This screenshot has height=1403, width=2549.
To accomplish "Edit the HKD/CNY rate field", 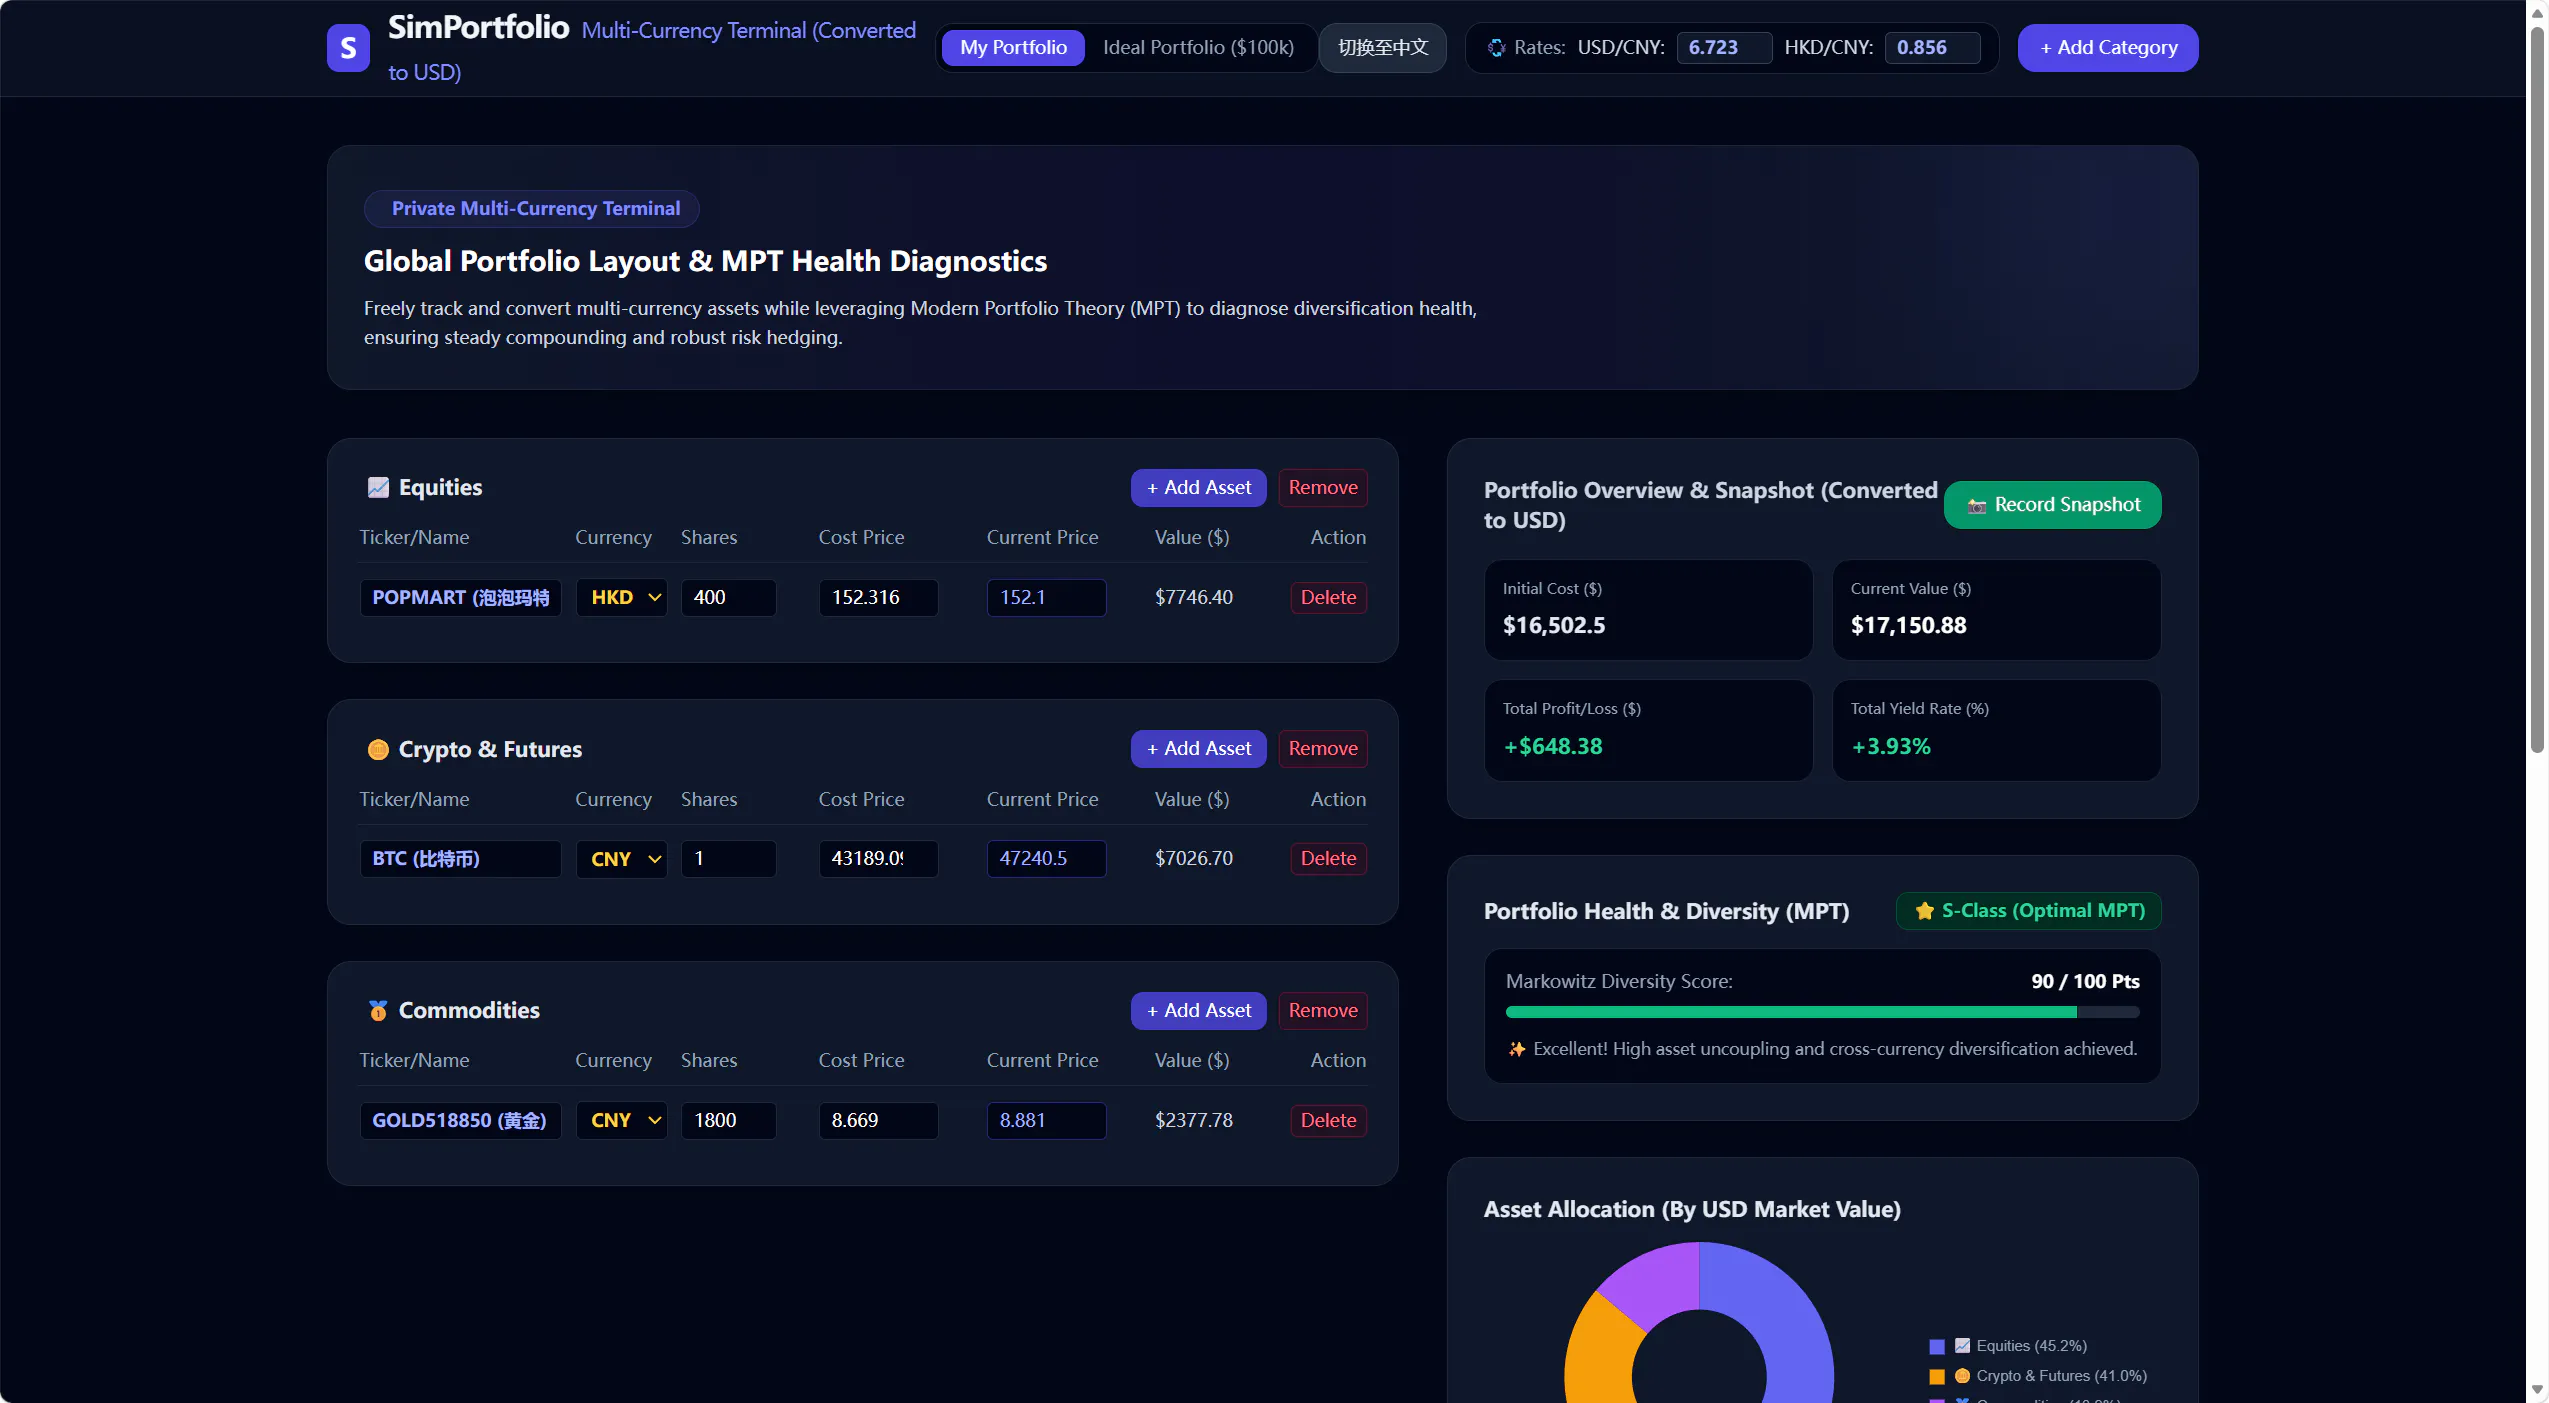I will pyautogui.click(x=1932, y=48).
